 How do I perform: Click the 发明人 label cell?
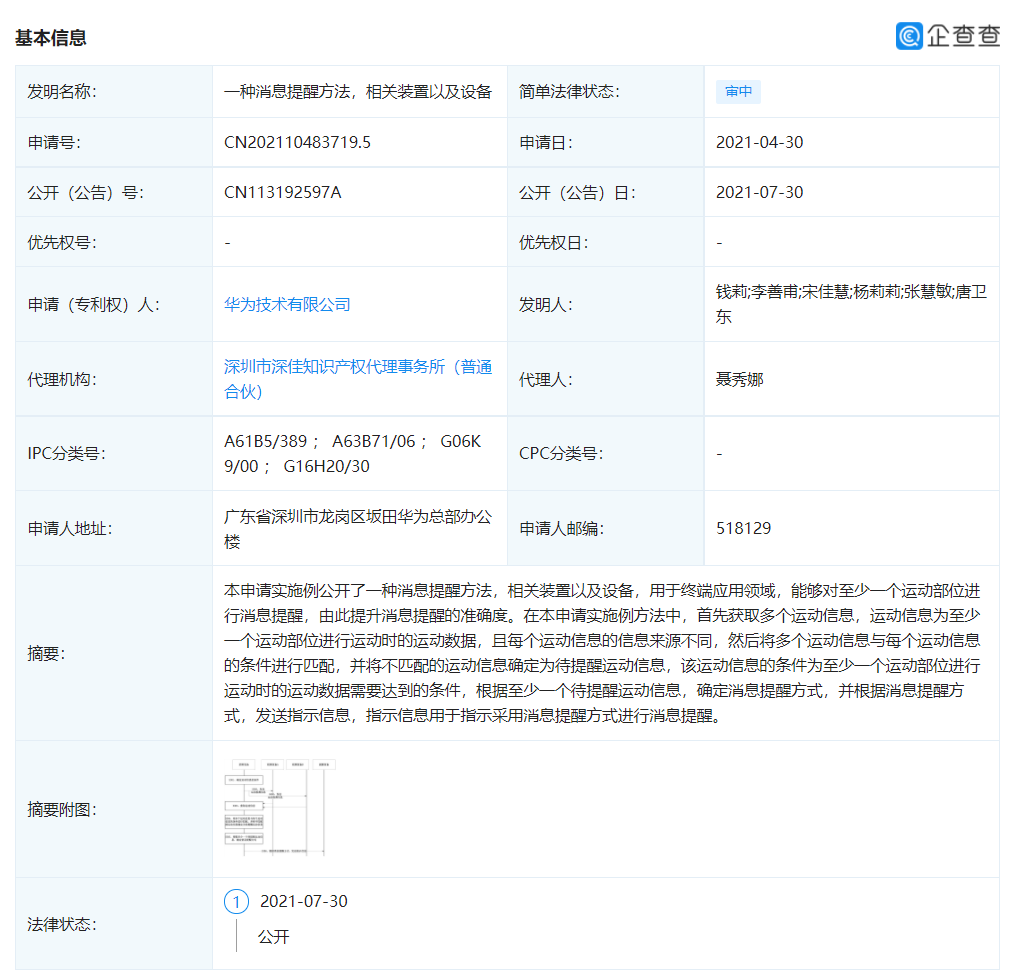(x=605, y=304)
